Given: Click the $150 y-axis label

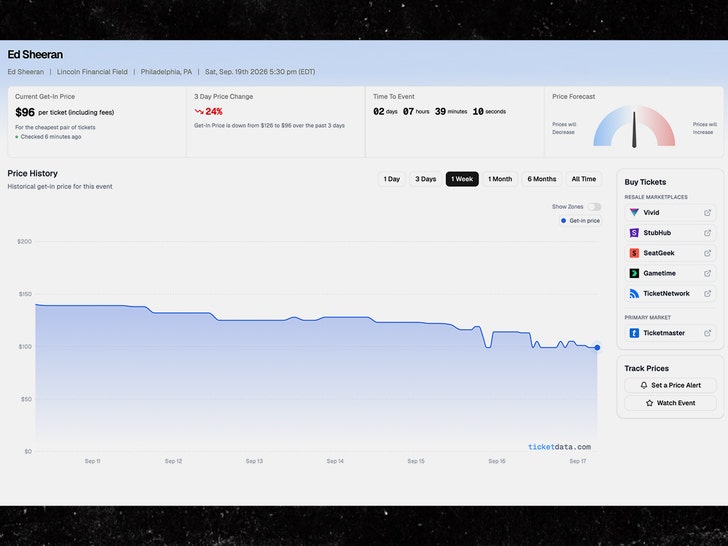Looking at the screenshot, I should click(25, 294).
